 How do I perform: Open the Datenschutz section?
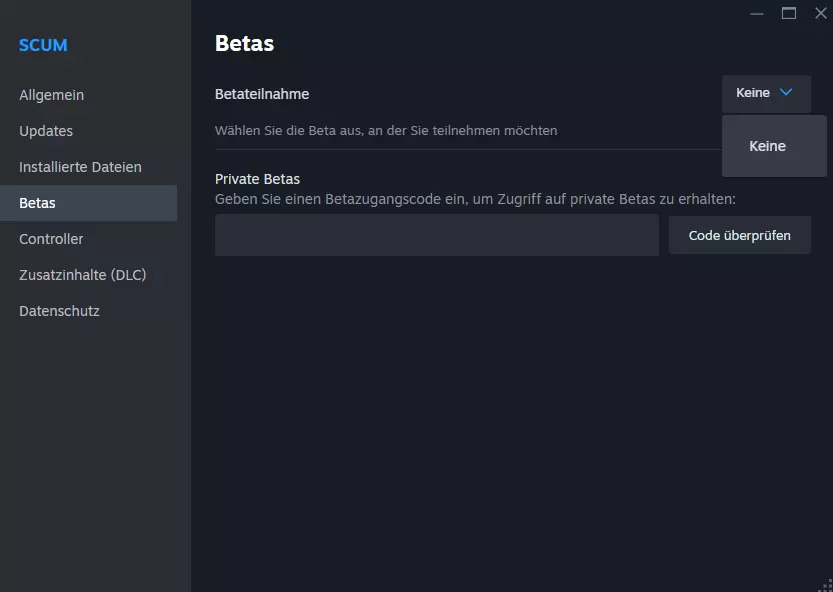(59, 311)
